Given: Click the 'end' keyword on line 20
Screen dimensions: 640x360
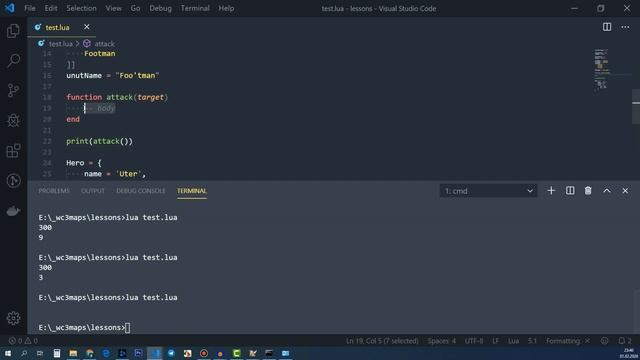Looking at the screenshot, I should coord(73,119).
